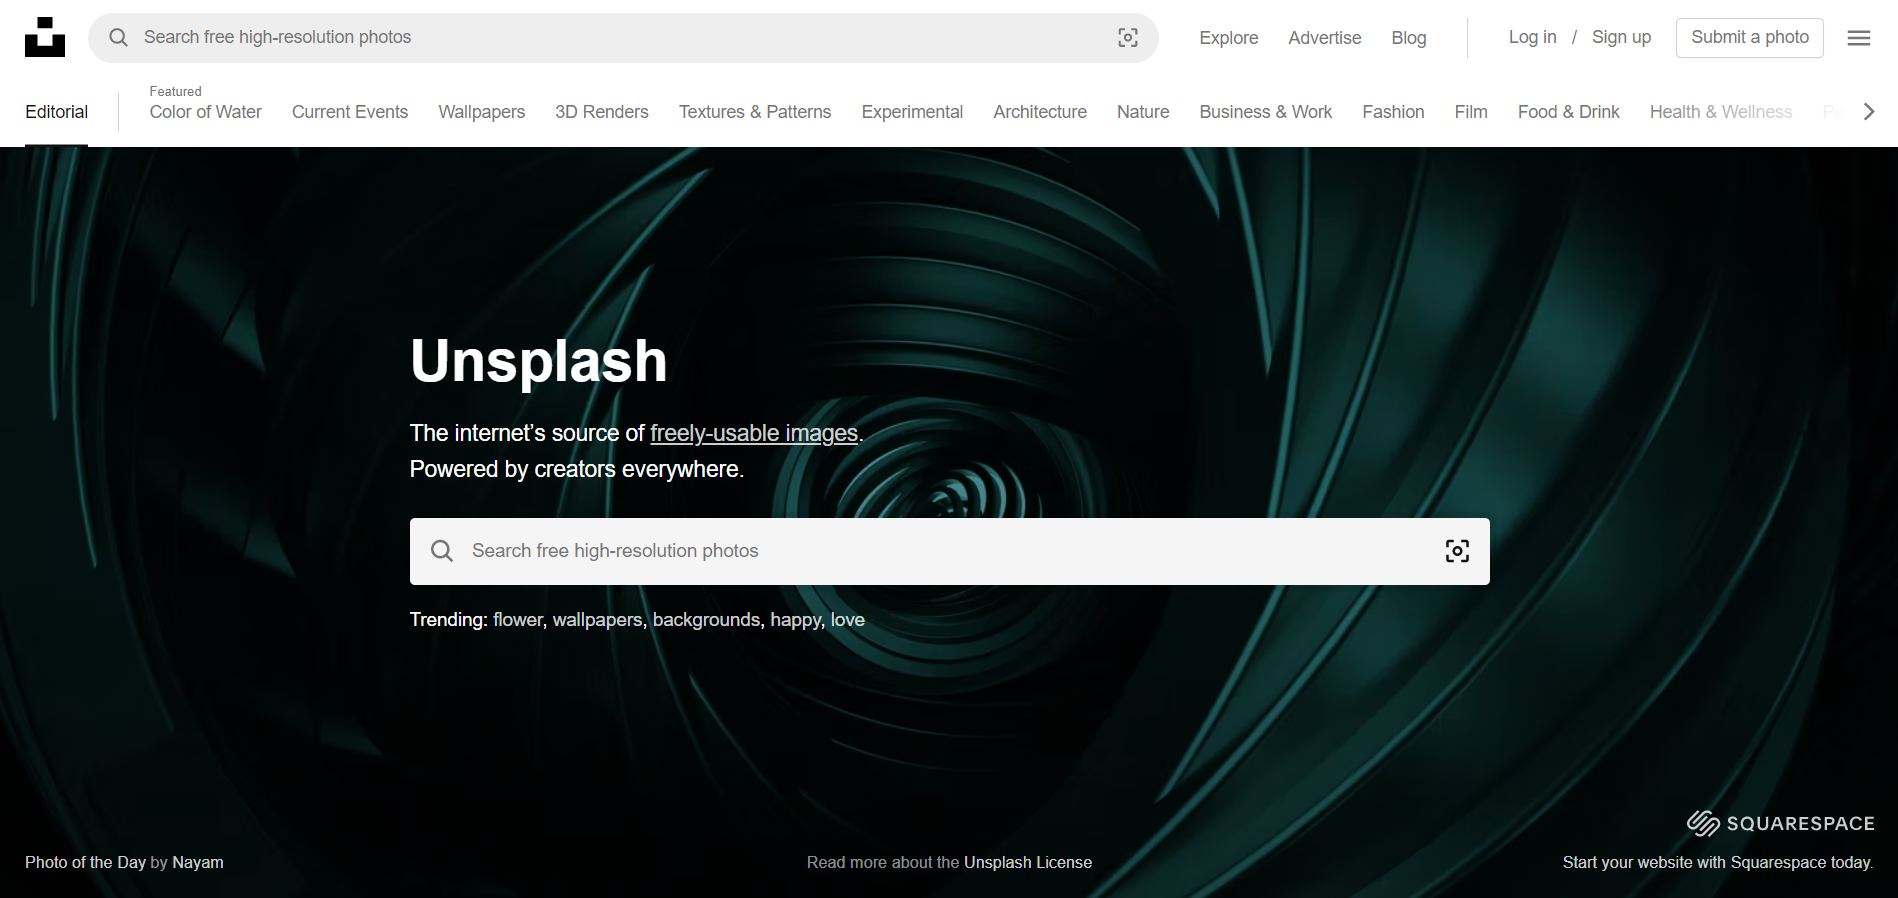Click trending term flower

[x=518, y=620]
